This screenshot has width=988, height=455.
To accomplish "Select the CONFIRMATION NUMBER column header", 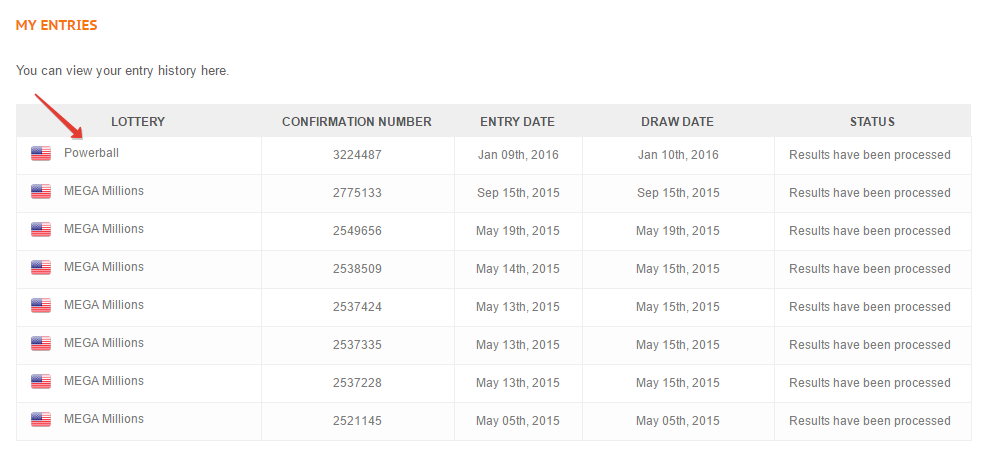I will 357,122.
